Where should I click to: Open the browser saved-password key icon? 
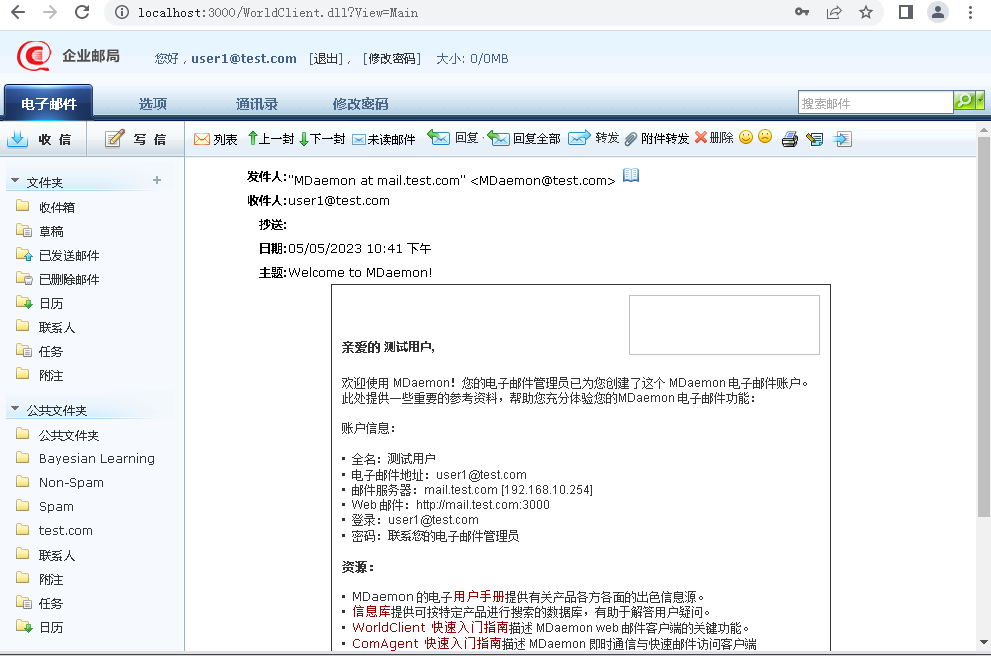click(x=802, y=12)
